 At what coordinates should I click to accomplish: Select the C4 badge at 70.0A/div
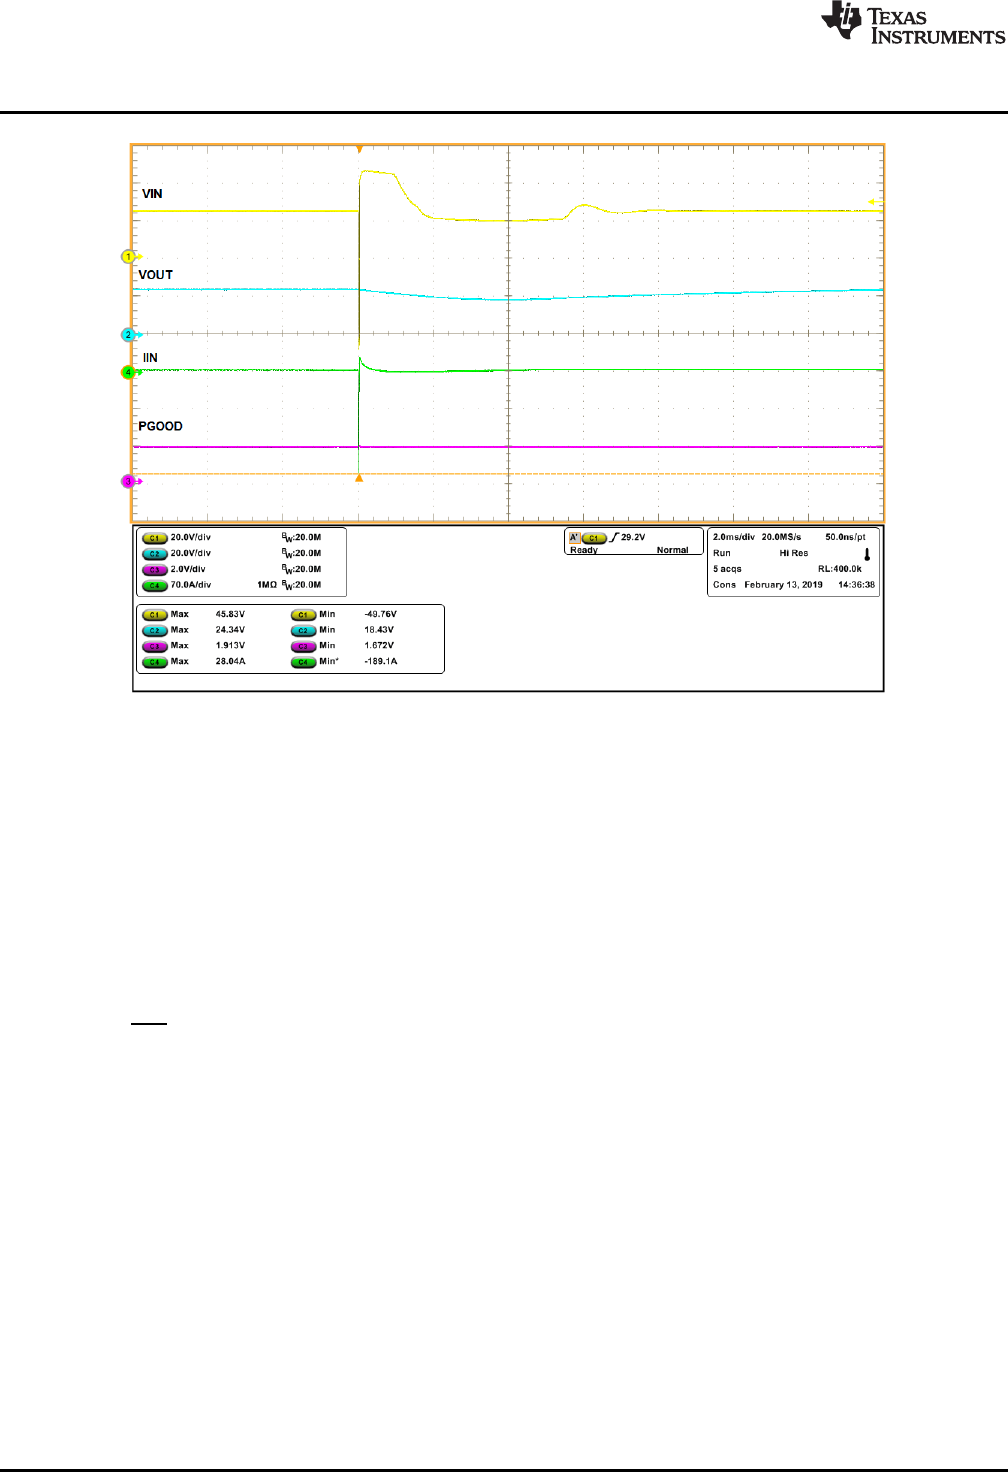coord(154,586)
